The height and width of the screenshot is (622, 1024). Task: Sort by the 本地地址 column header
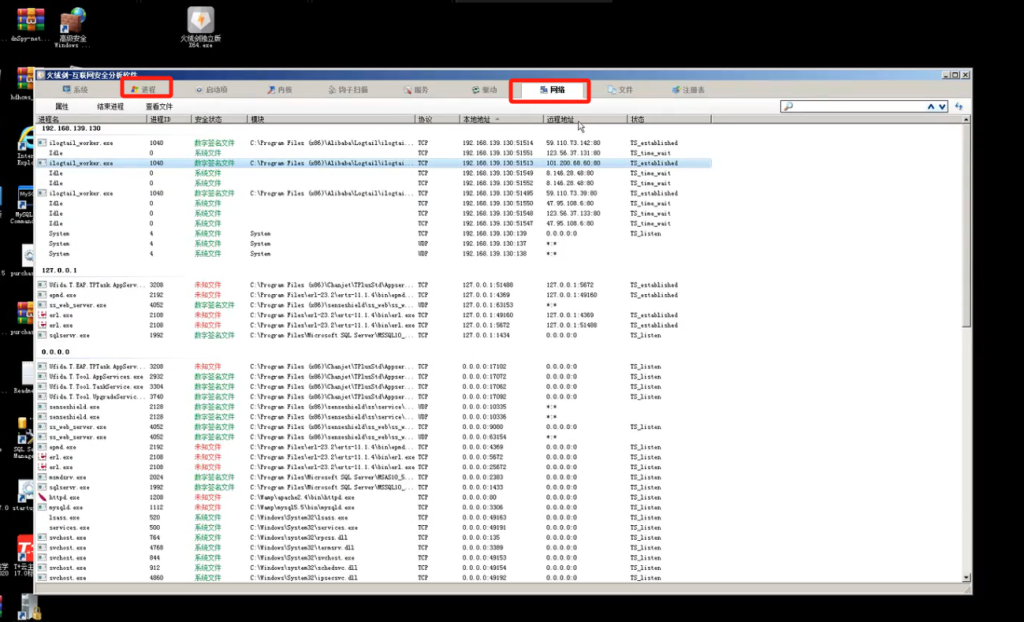[x=501, y=120]
